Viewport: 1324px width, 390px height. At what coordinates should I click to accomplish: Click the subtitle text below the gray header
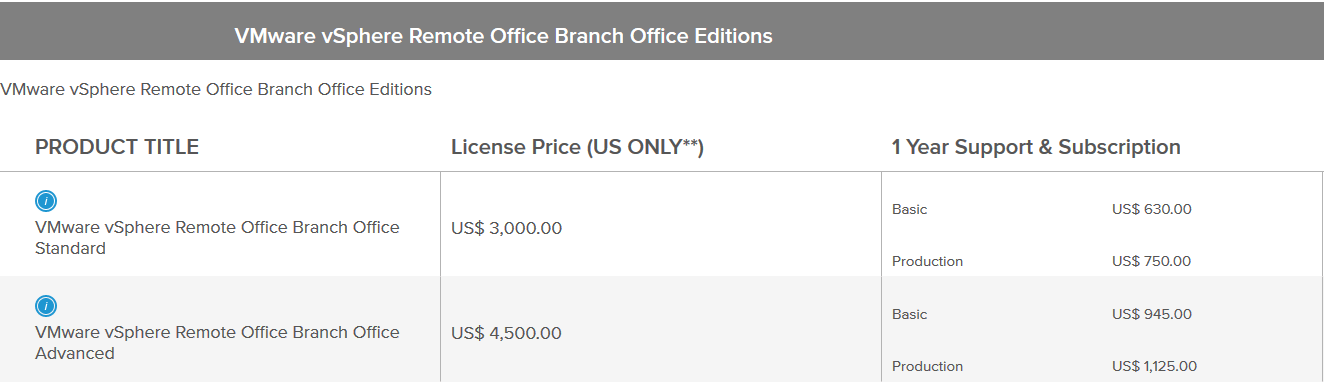[x=216, y=89]
